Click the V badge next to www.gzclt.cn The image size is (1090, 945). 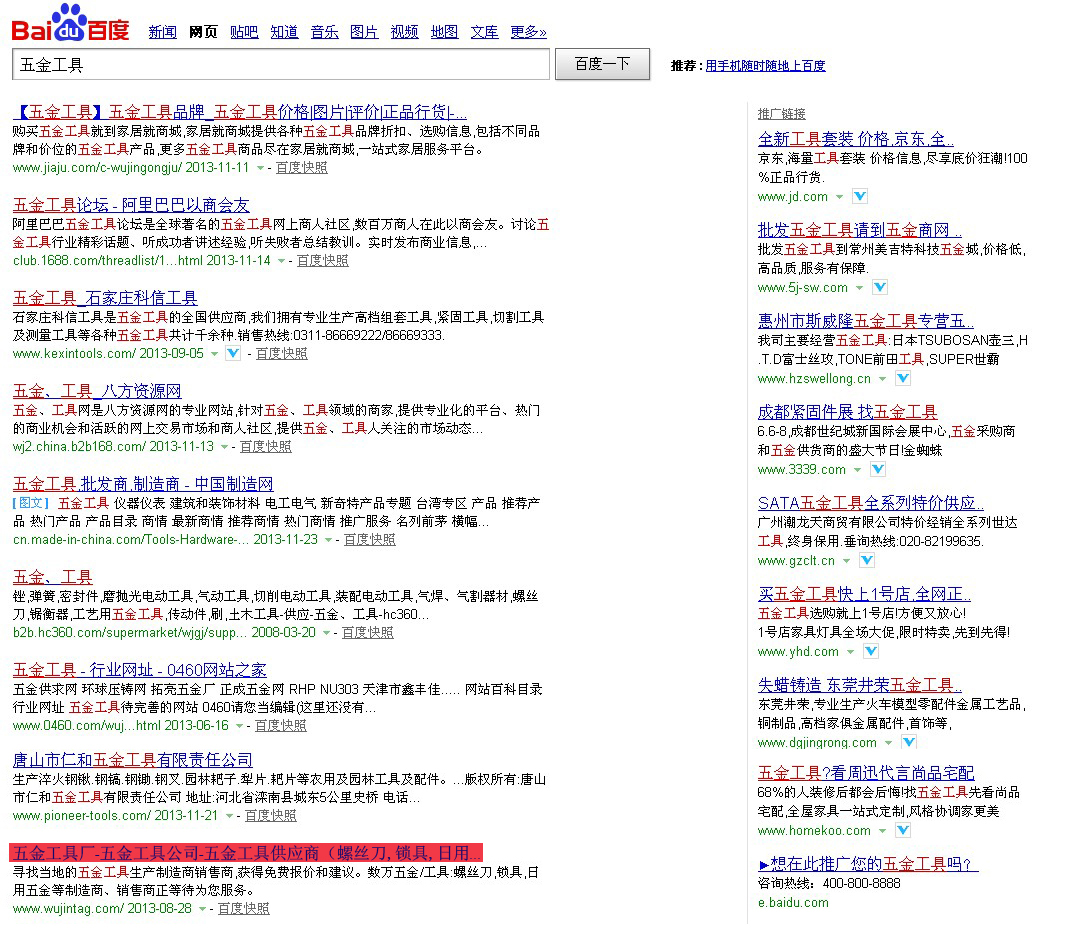(866, 561)
